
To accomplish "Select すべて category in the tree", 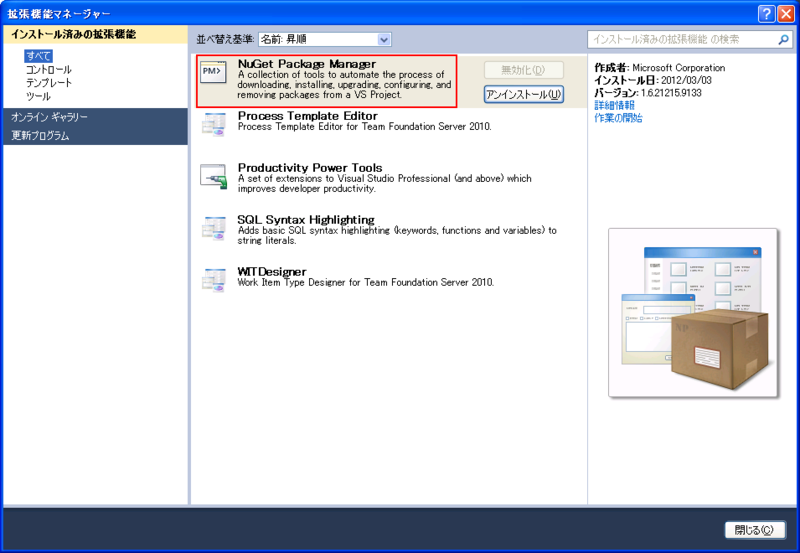I will pos(38,56).
